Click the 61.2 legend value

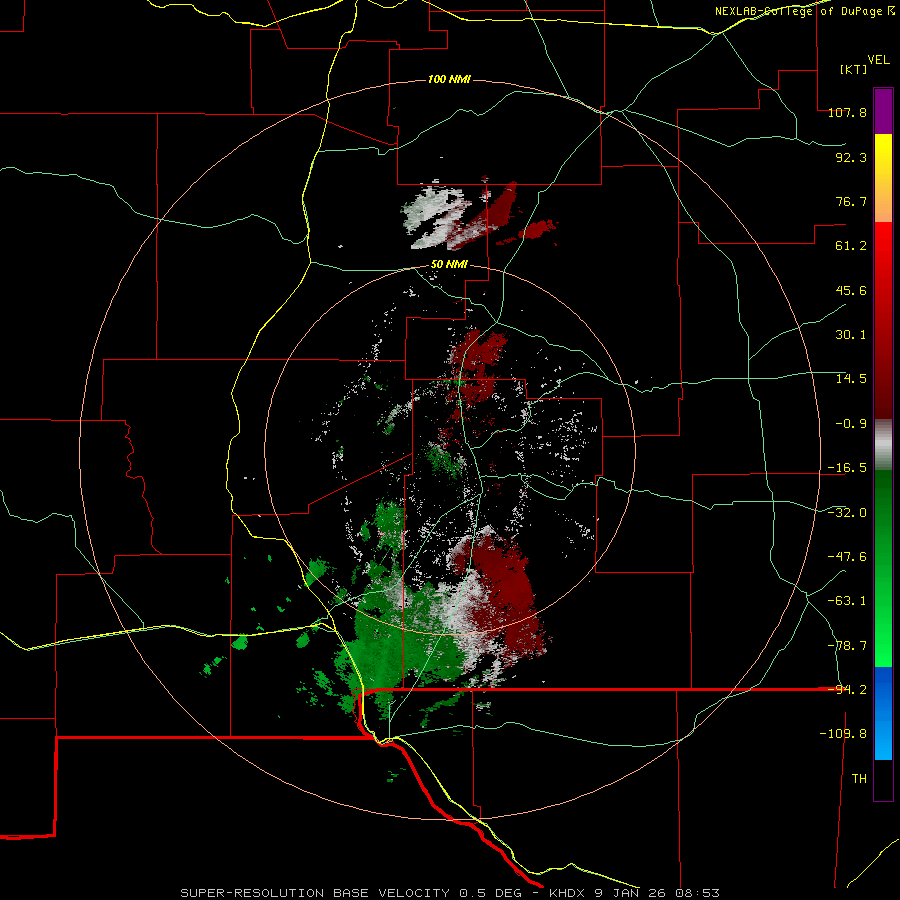[851, 246]
